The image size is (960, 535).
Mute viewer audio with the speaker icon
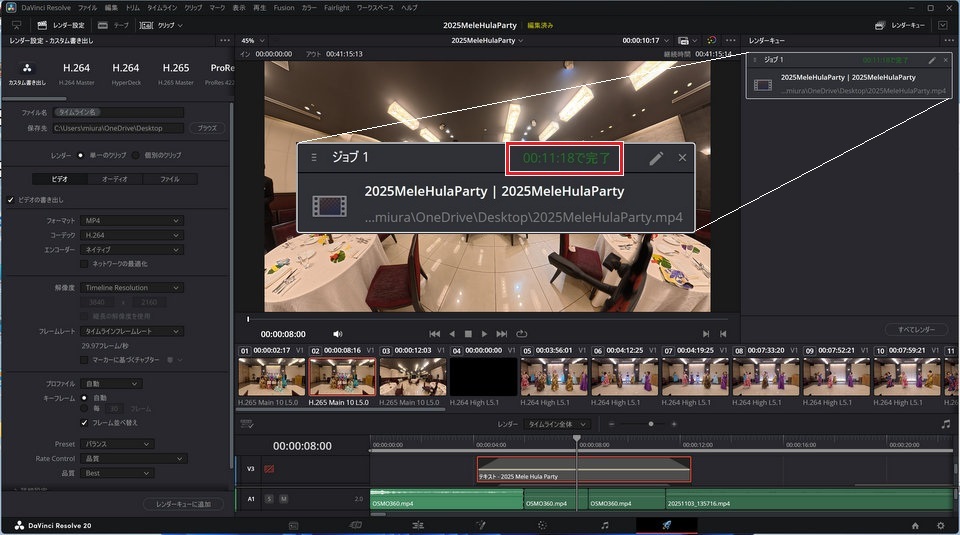click(338, 334)
